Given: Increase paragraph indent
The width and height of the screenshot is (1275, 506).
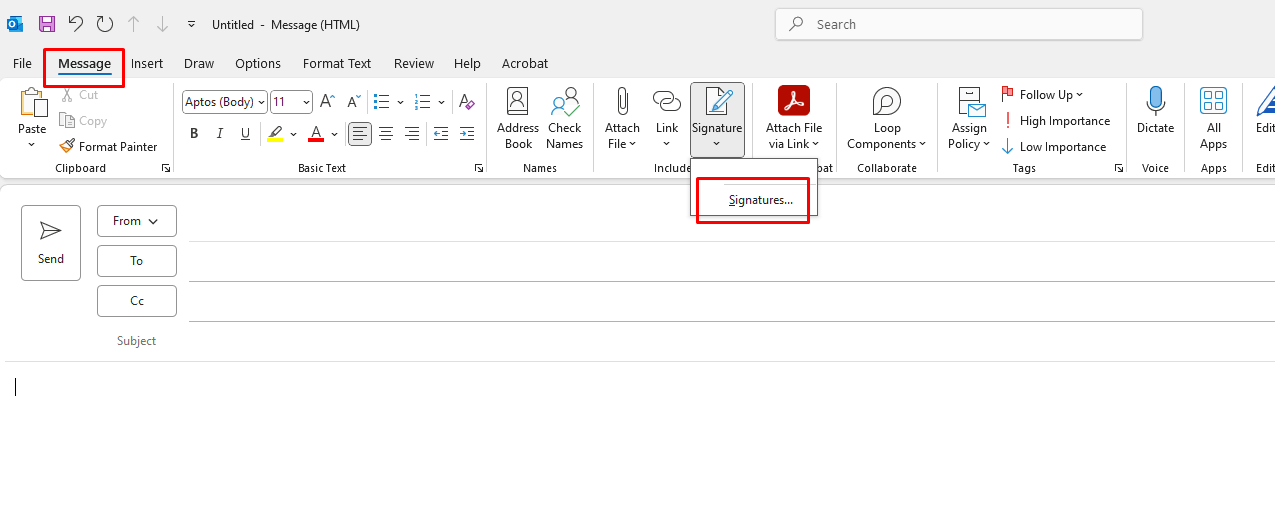Looking at the screenshot, I should [467, 133].
